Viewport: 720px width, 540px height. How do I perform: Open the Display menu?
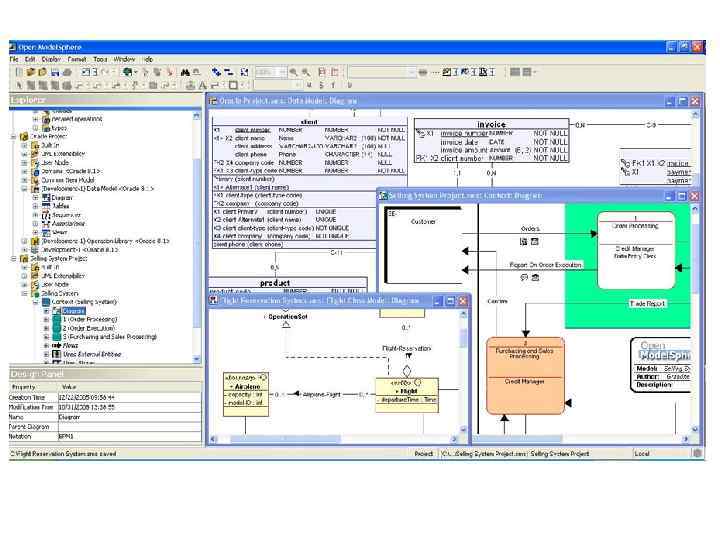click(x=51, y=59)
